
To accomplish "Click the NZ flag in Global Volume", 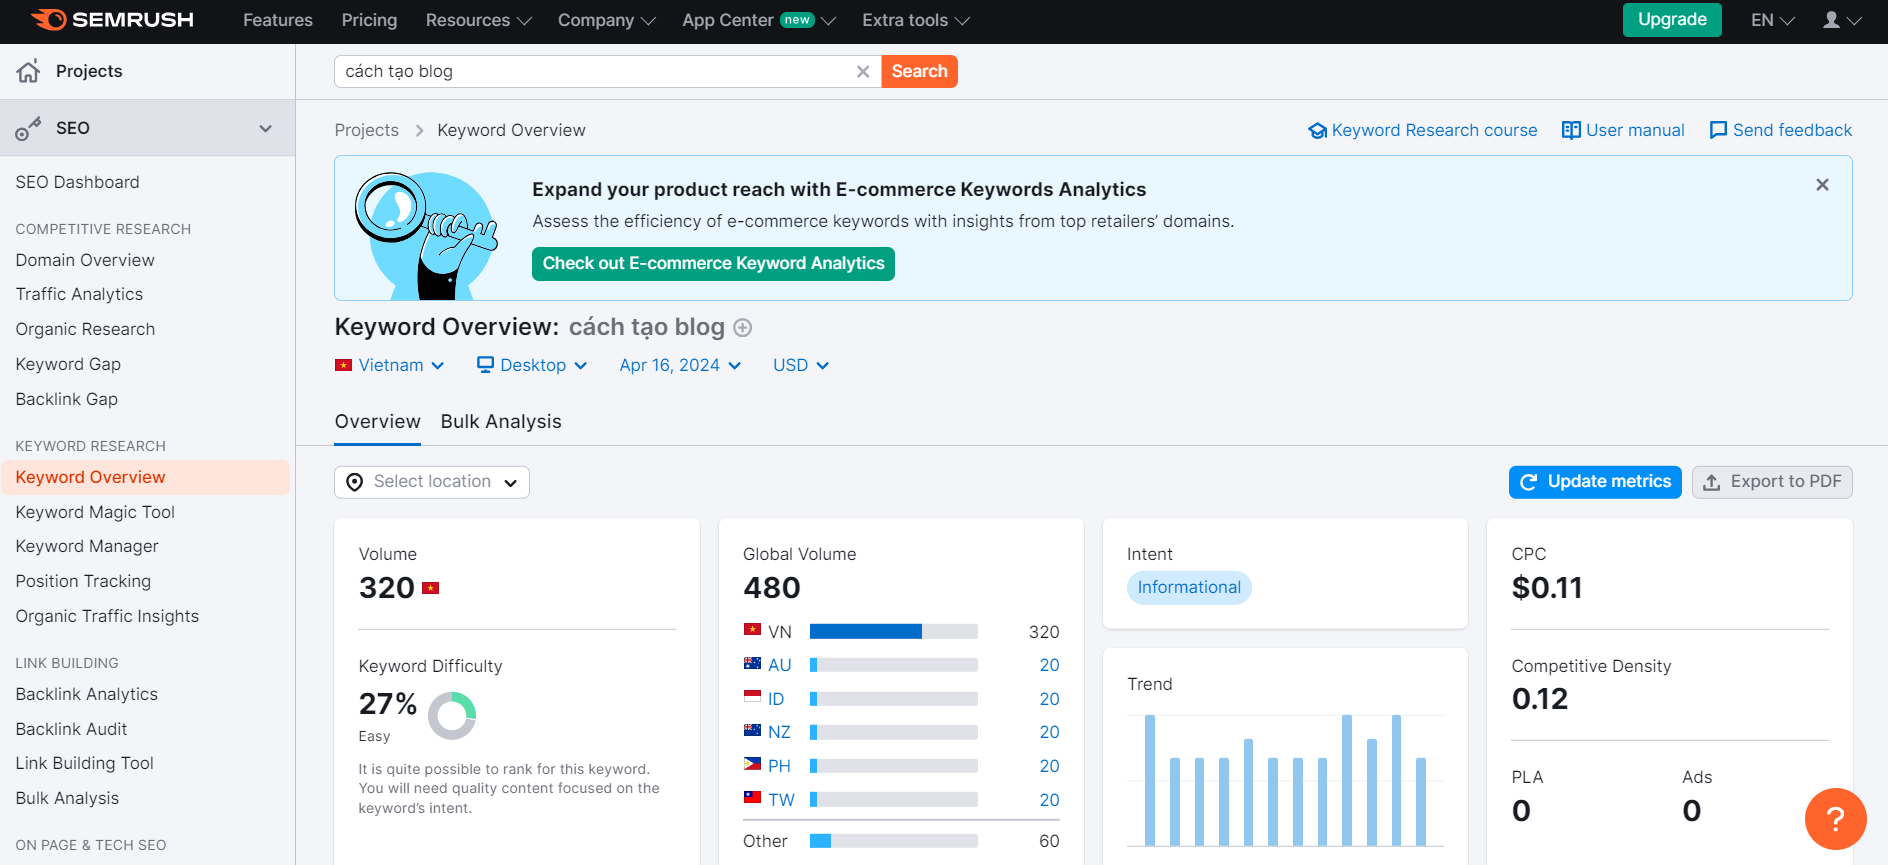I will tap(752, 730).
